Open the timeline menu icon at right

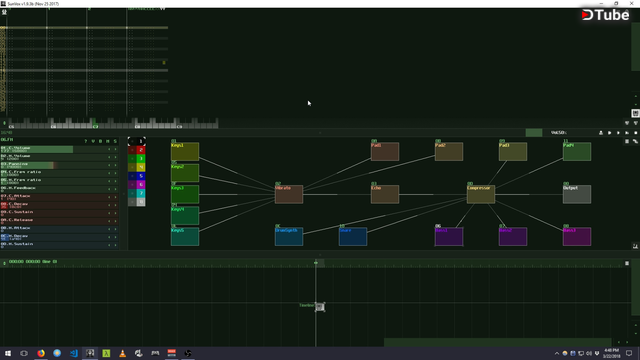click(627, 263)
